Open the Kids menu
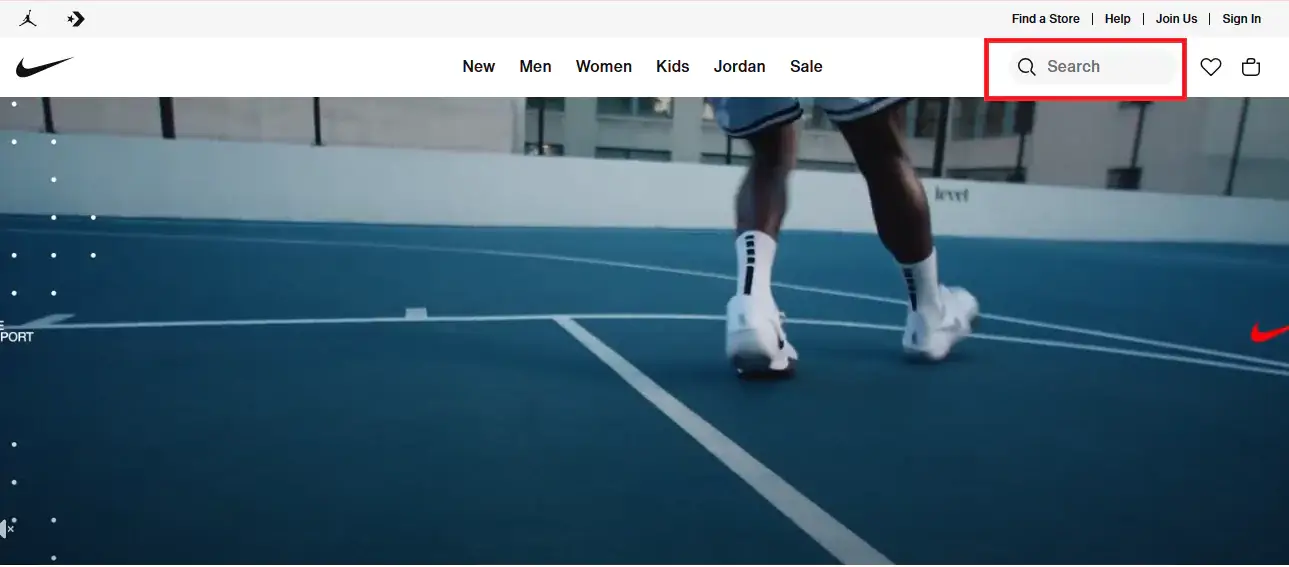The image size is (1289, 567). 673,67
